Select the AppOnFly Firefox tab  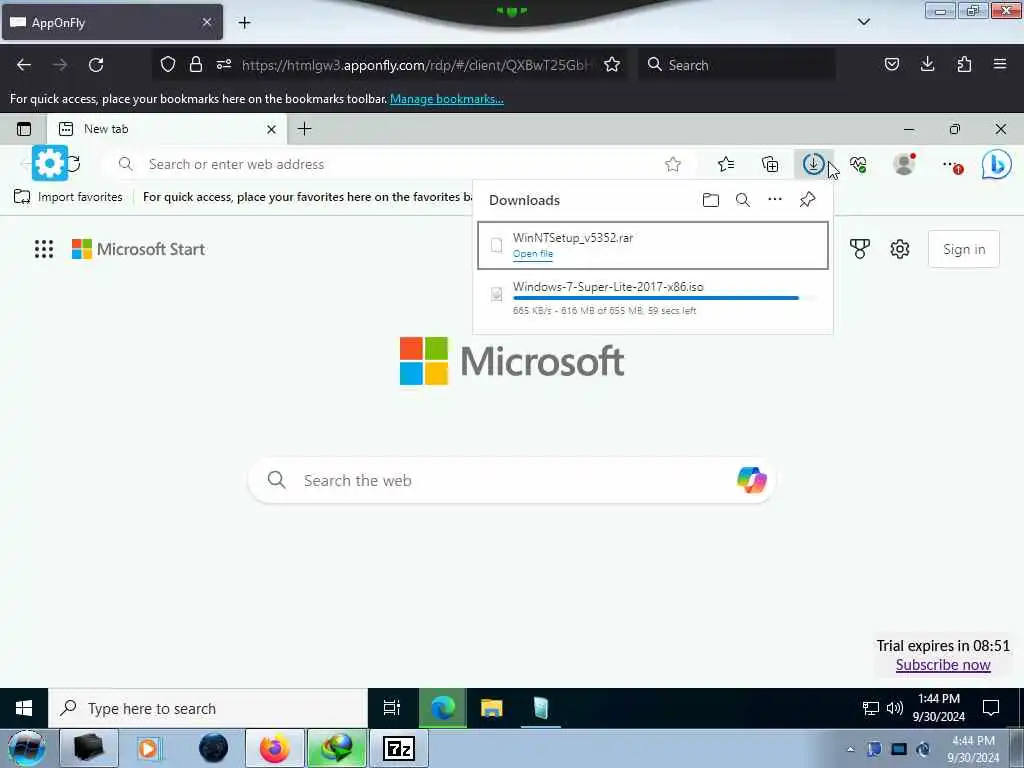coord(112,22)
